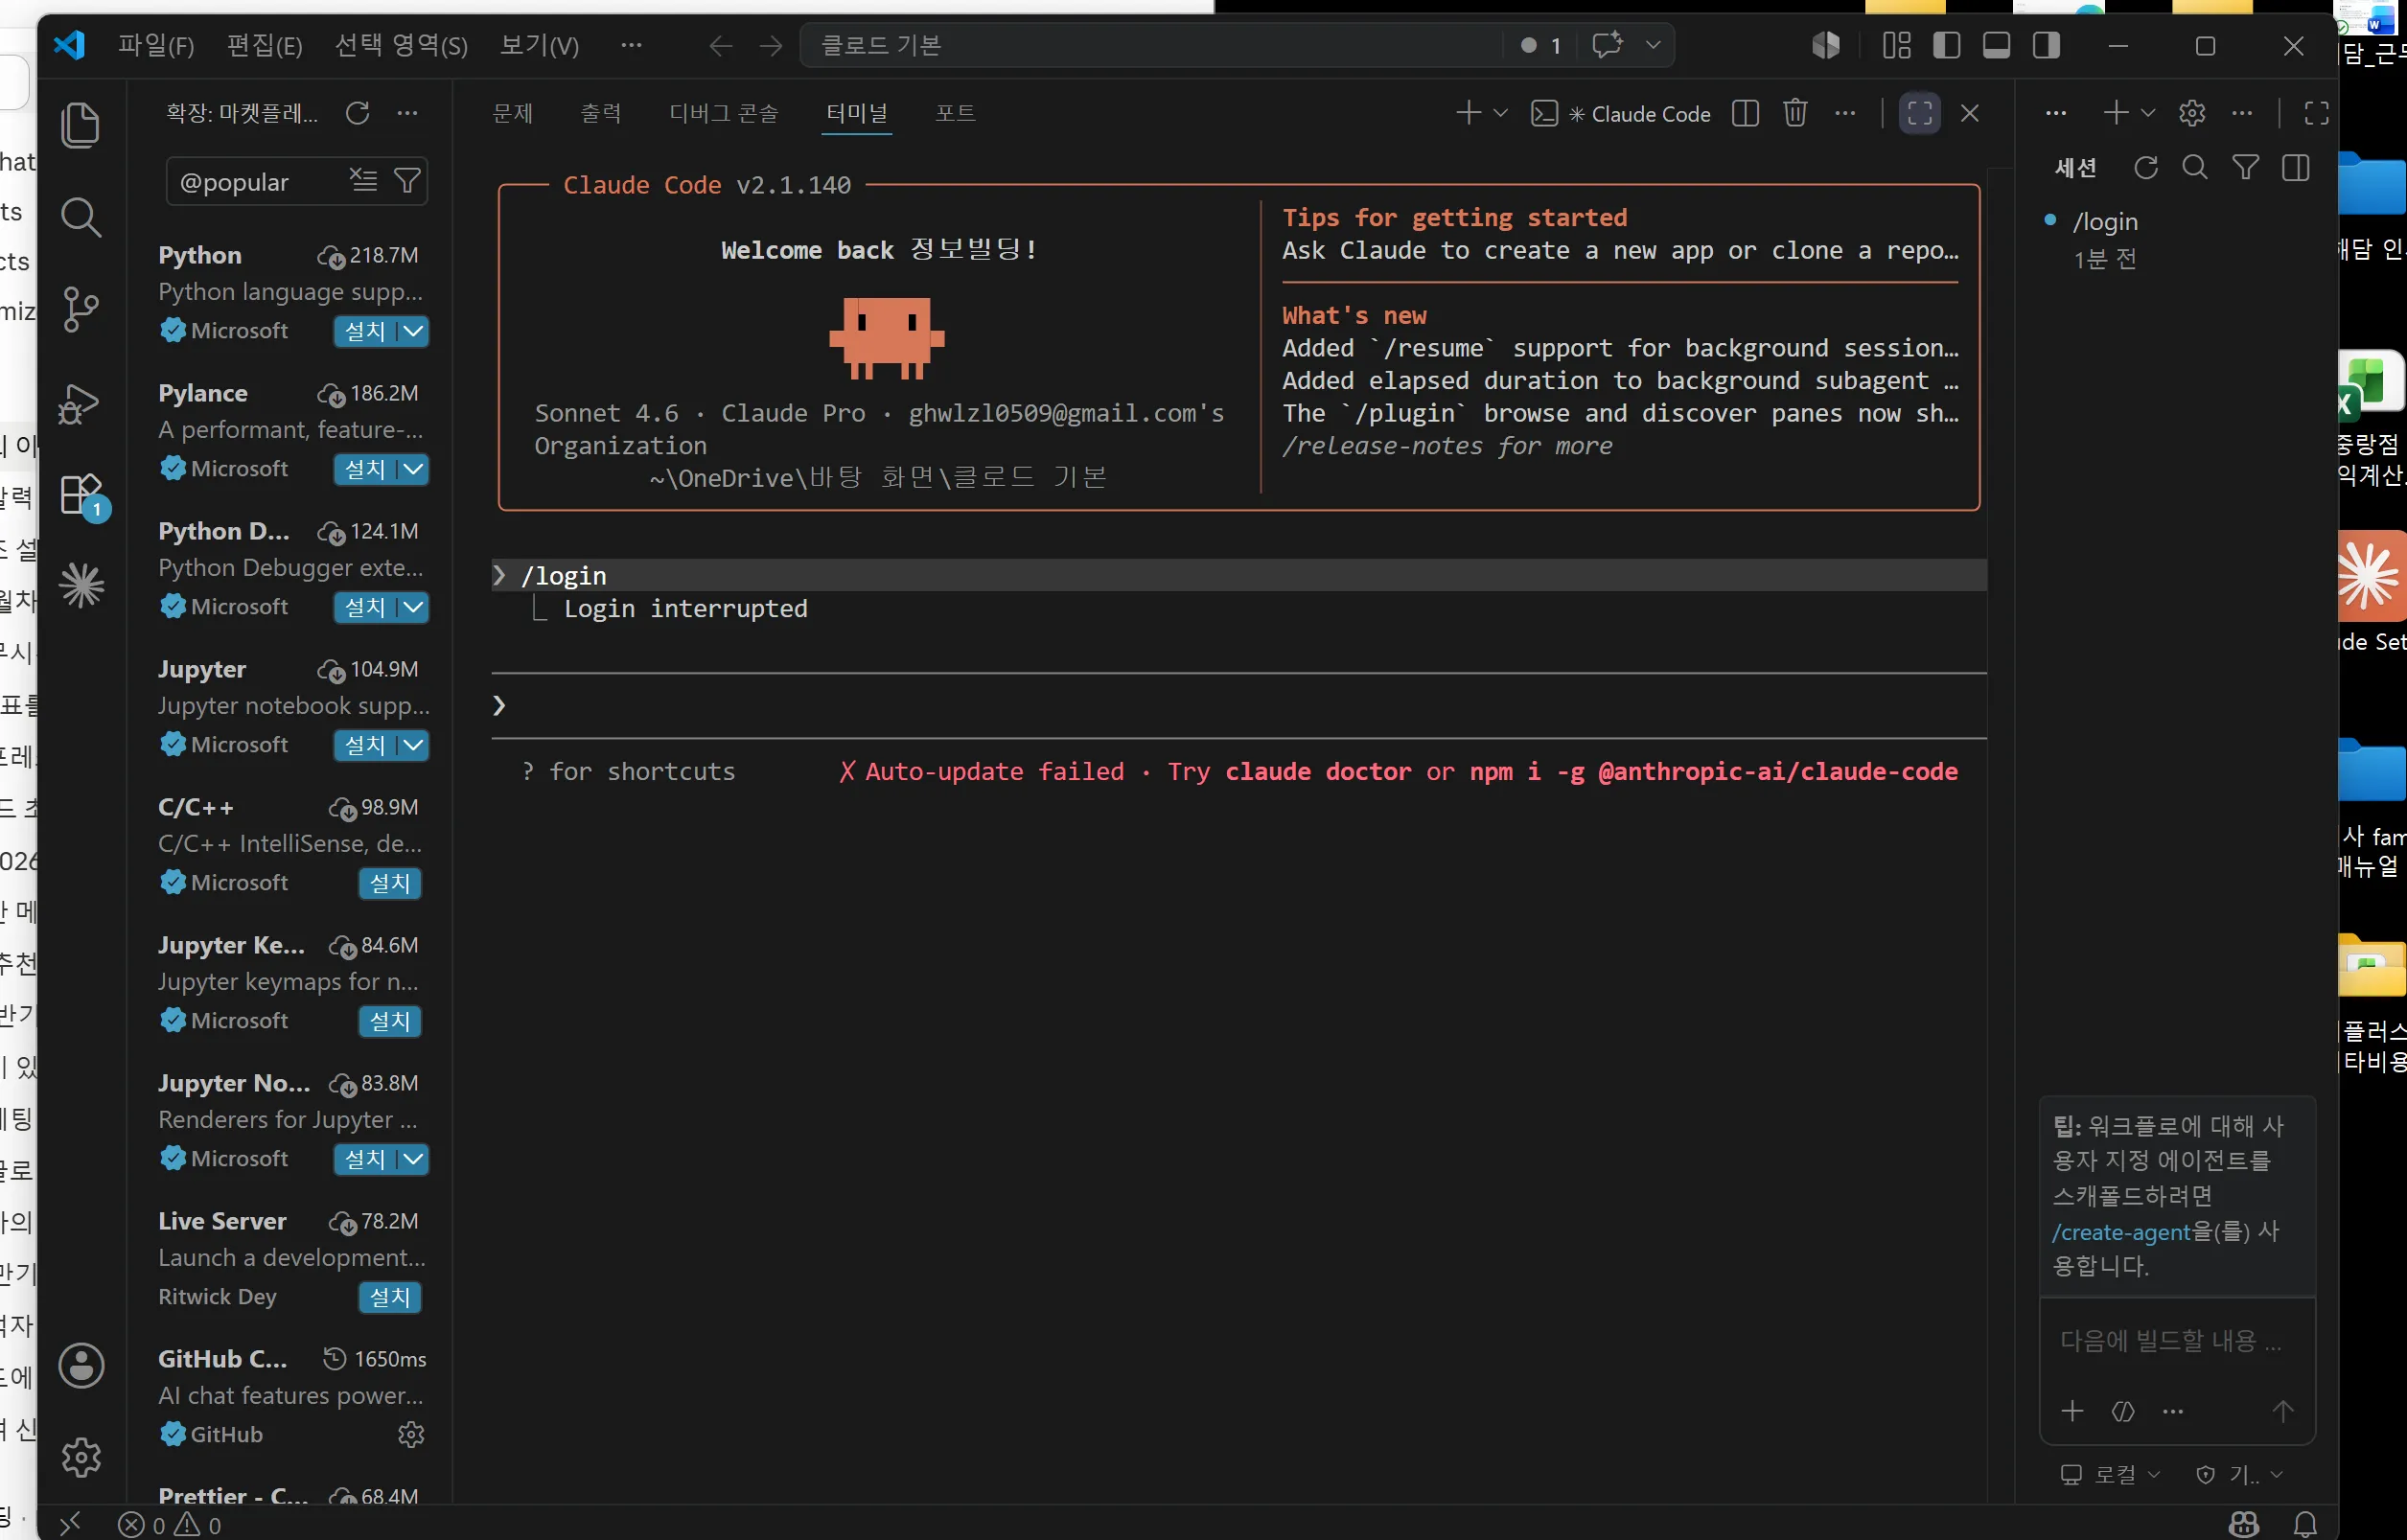Toggle maximized terminal panel size
The width and height of the screenshot is (2407, 1540).
click(x=1919, y=113)
